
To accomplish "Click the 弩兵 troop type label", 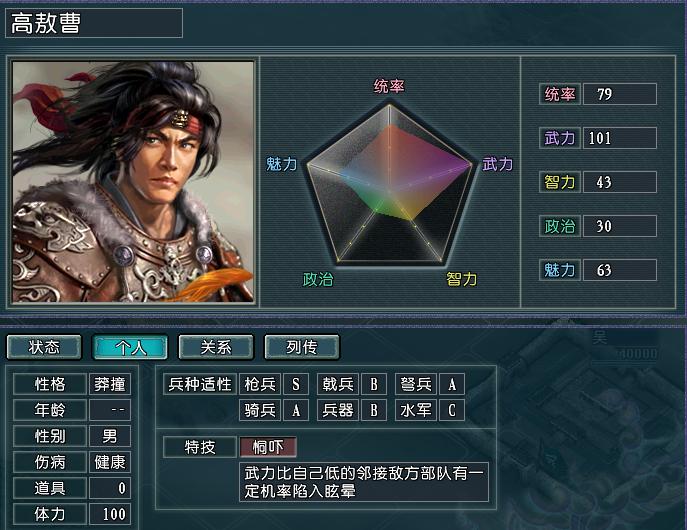I will [416, 384].
